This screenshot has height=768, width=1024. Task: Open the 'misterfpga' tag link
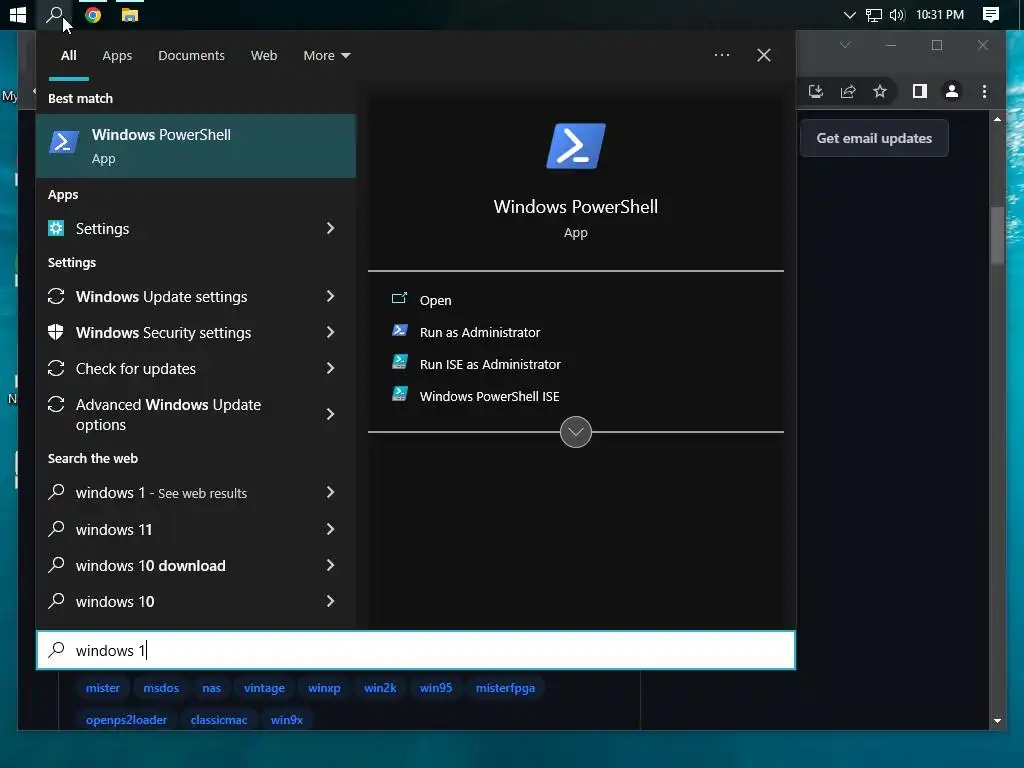(x=505, y=688)
